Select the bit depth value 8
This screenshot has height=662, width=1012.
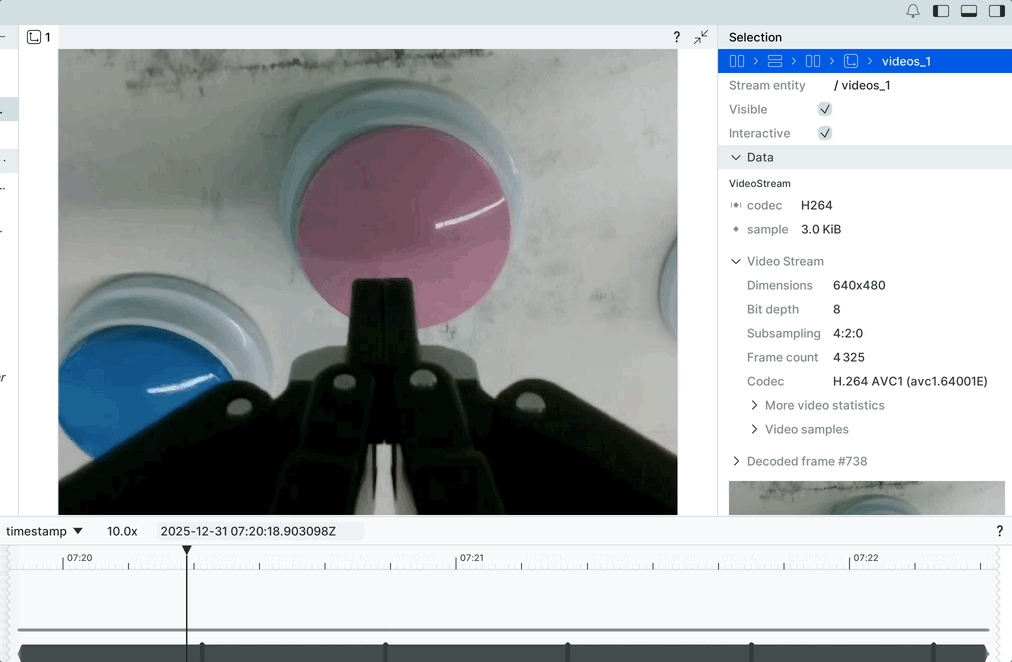[836, 309]
